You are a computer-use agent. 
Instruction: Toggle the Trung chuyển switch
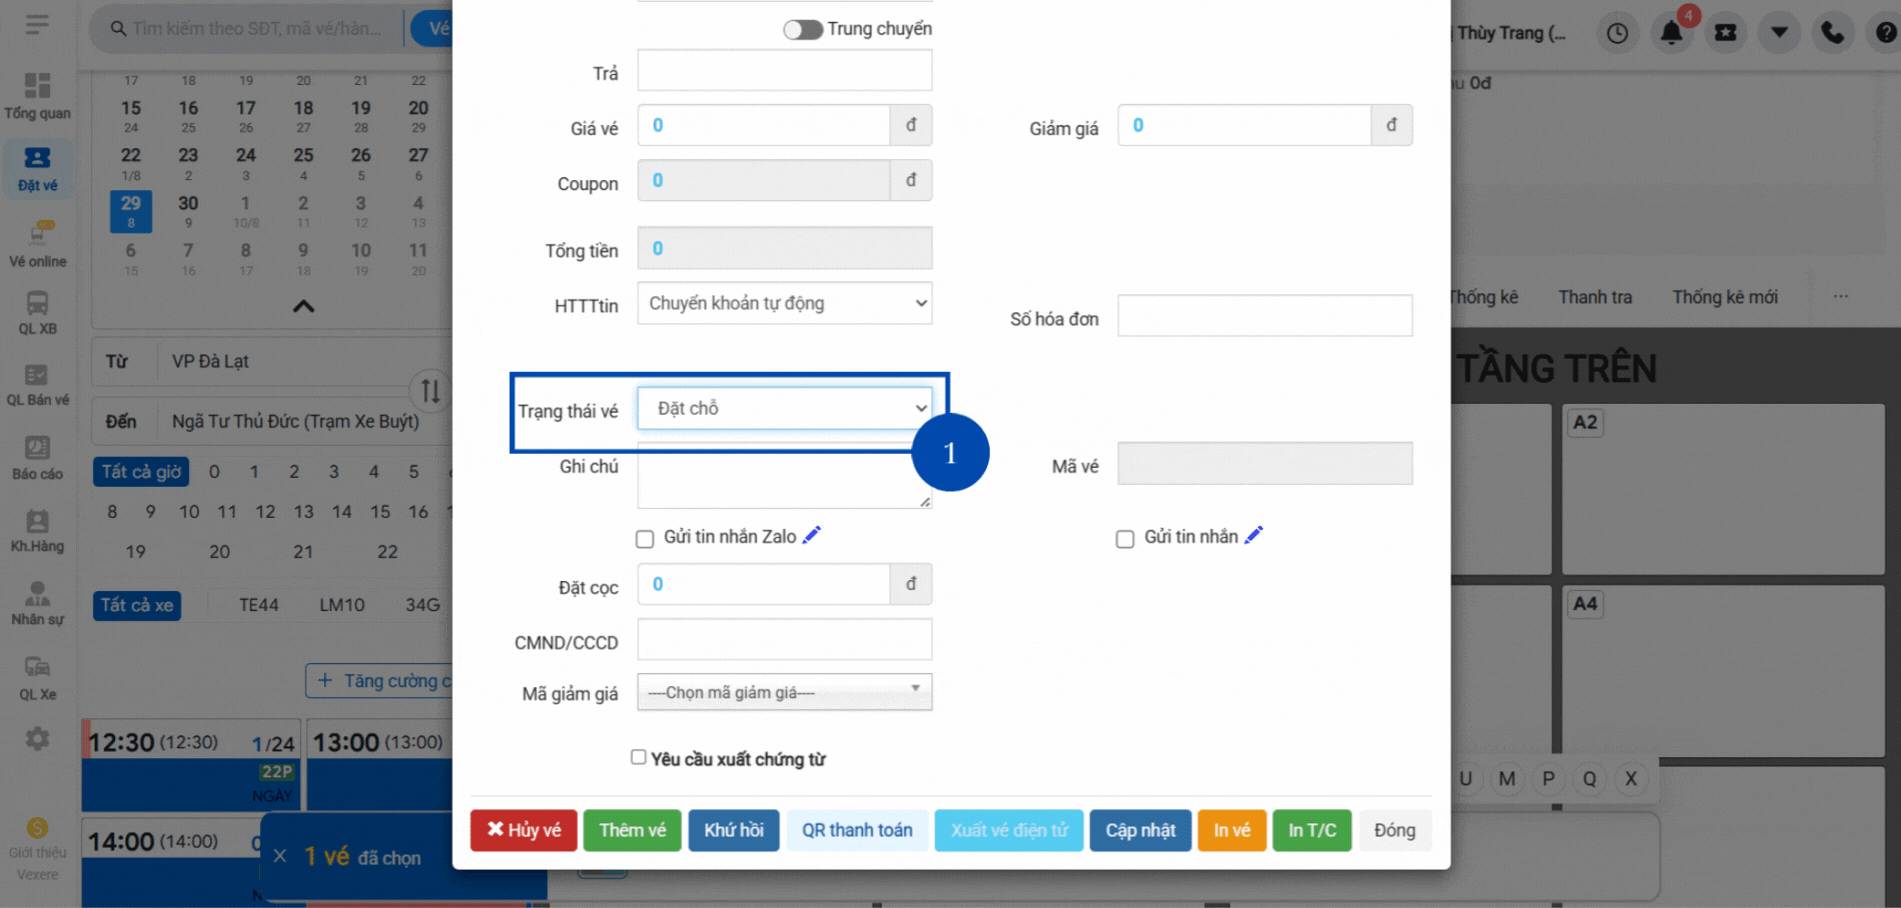(802, 29)
